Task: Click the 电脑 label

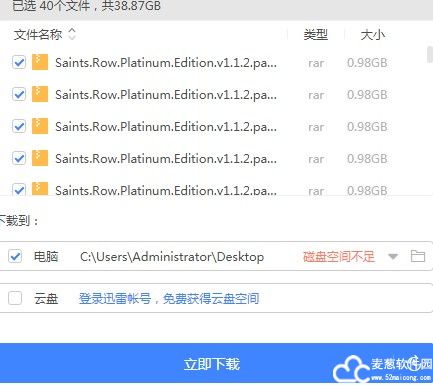Action: coord(46,257)
